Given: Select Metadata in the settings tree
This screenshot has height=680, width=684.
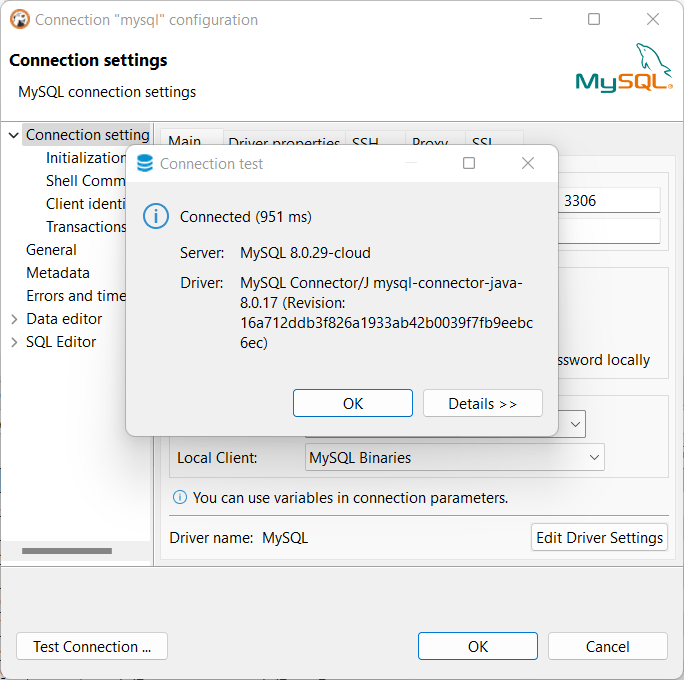Looking at the screenshot, I should (x=58, y=273).
